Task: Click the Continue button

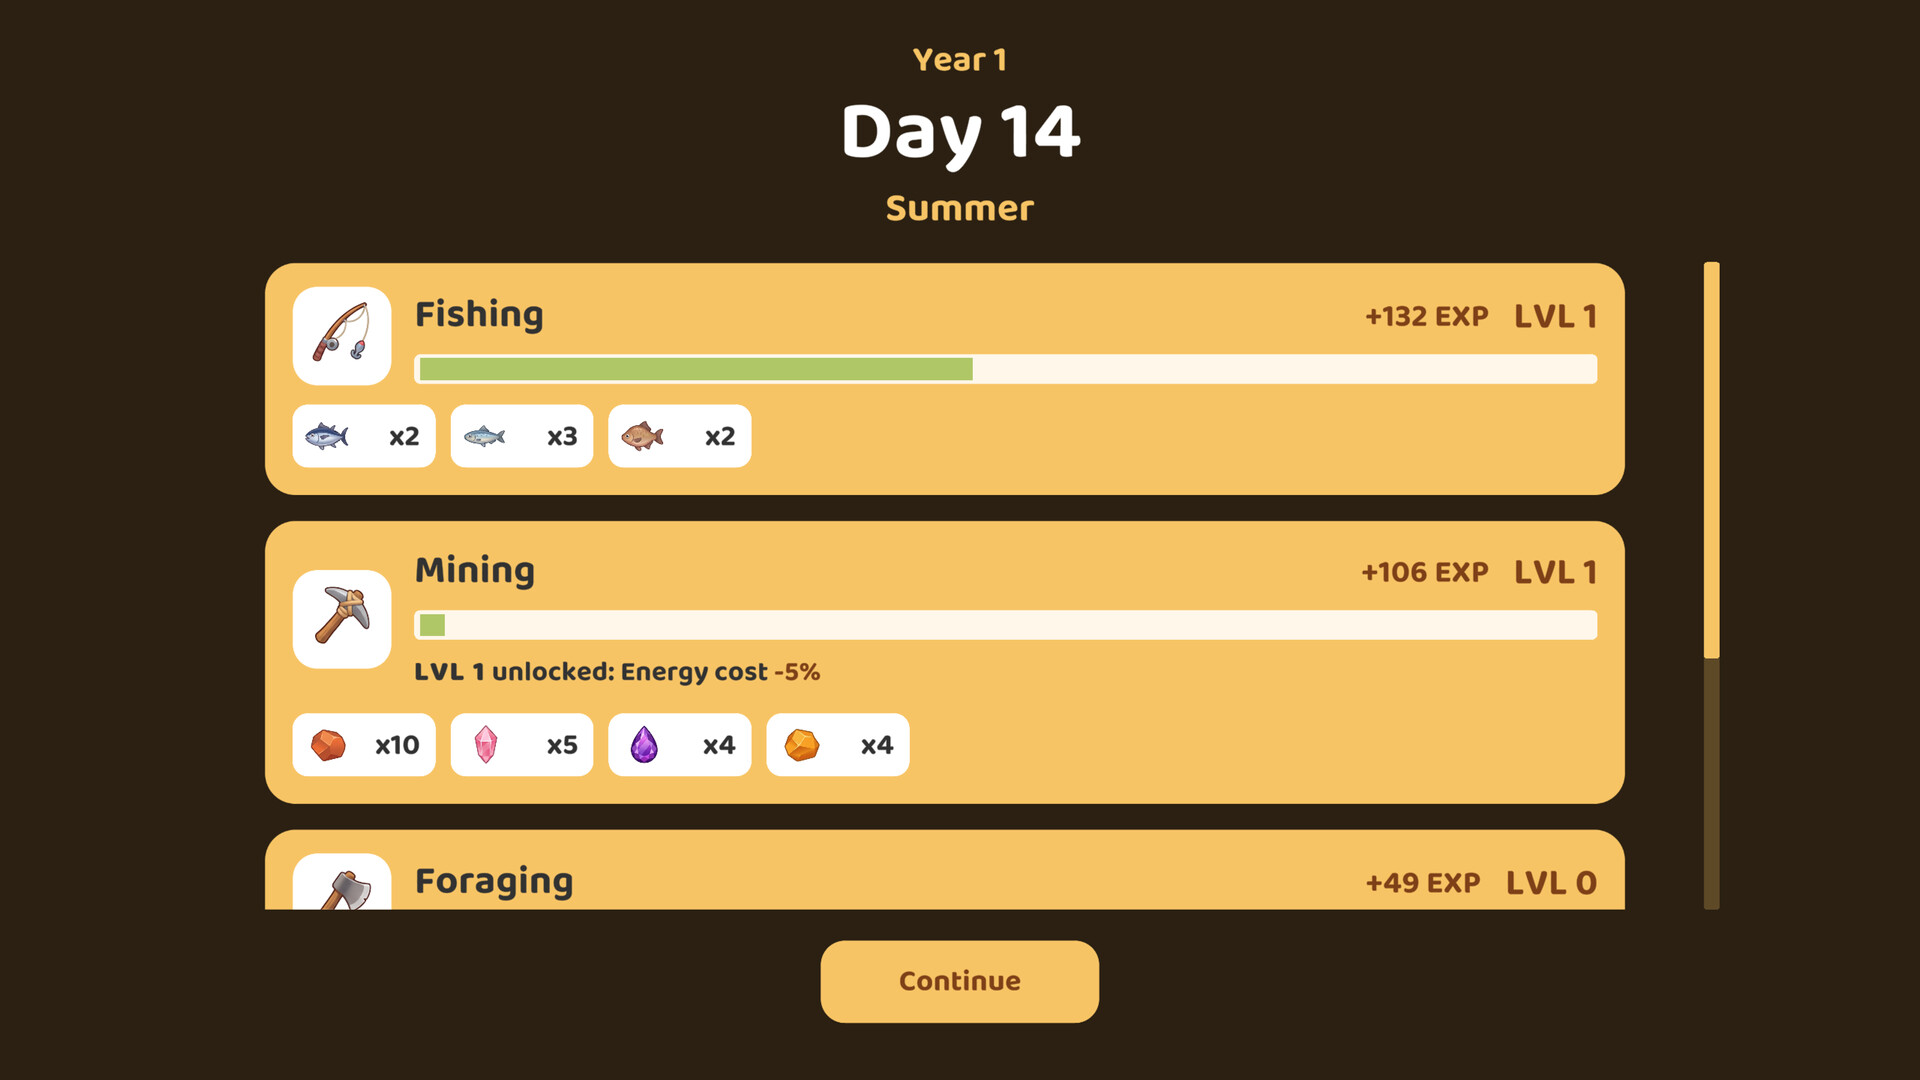Action: tap(960, 981)
